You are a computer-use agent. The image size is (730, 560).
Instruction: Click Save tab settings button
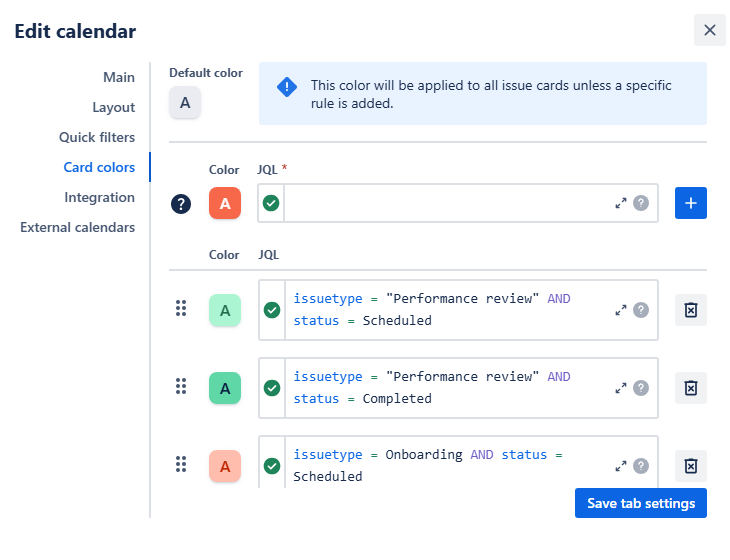[640, 503]
